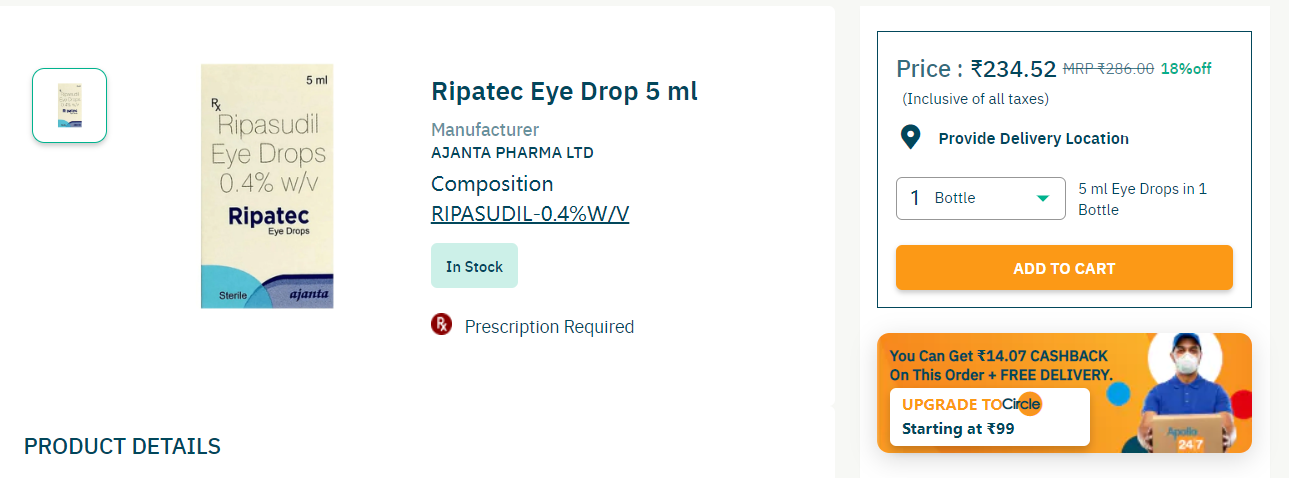Click the PRODUCT DETAILS heading

(x=122, y=446)
